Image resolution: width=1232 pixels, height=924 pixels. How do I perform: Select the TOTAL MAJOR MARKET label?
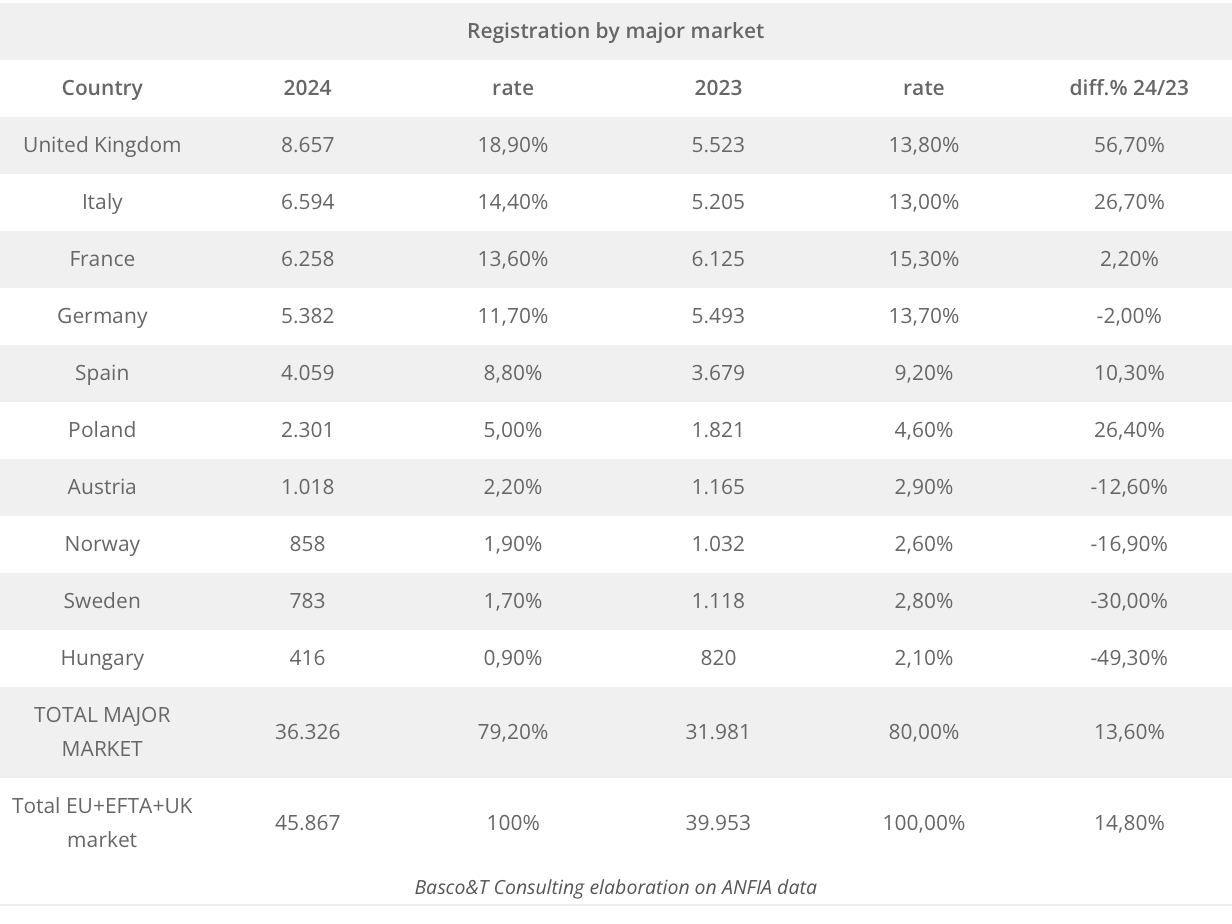click(x=102, y=731)
